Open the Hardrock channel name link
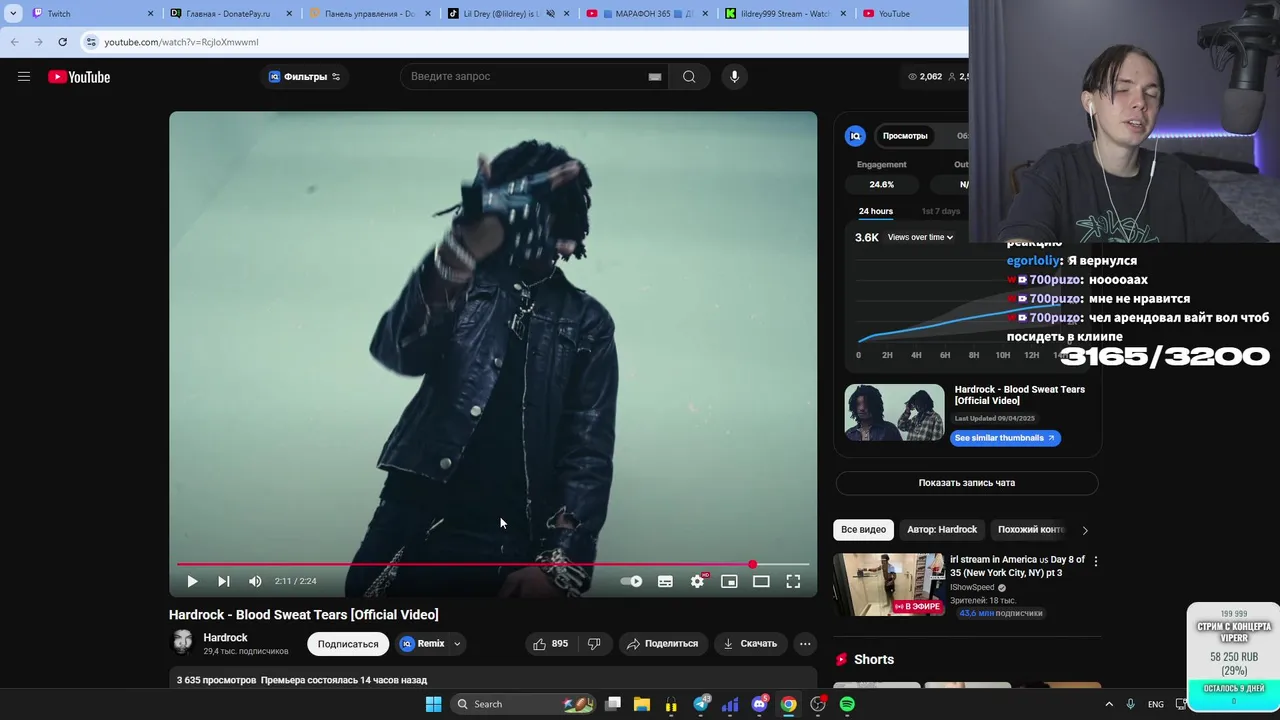 click(x=225, y=637)
